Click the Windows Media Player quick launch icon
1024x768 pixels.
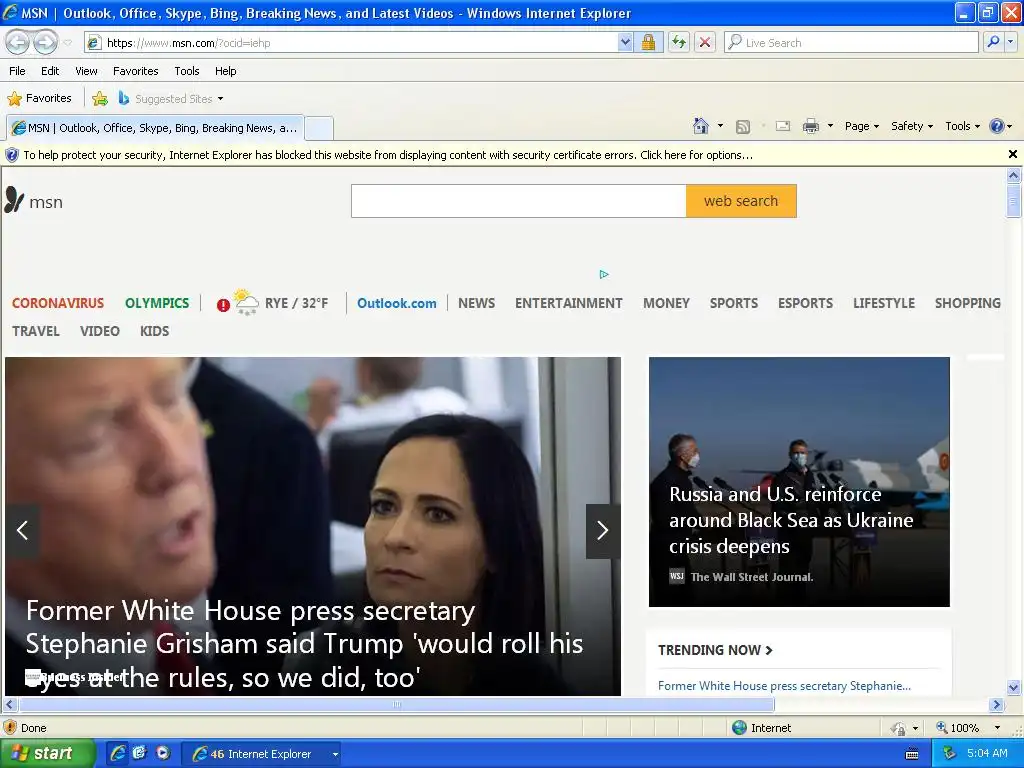tap(163, 753)
